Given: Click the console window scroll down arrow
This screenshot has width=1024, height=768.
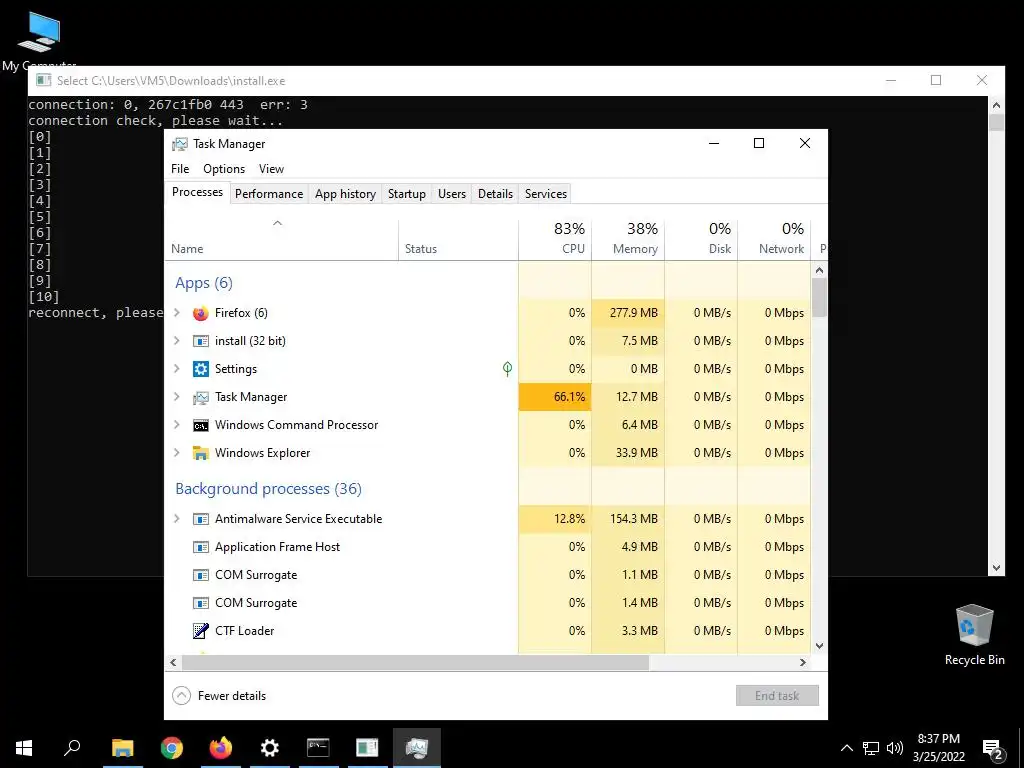Looking at the screenshot, I should 997,568.
